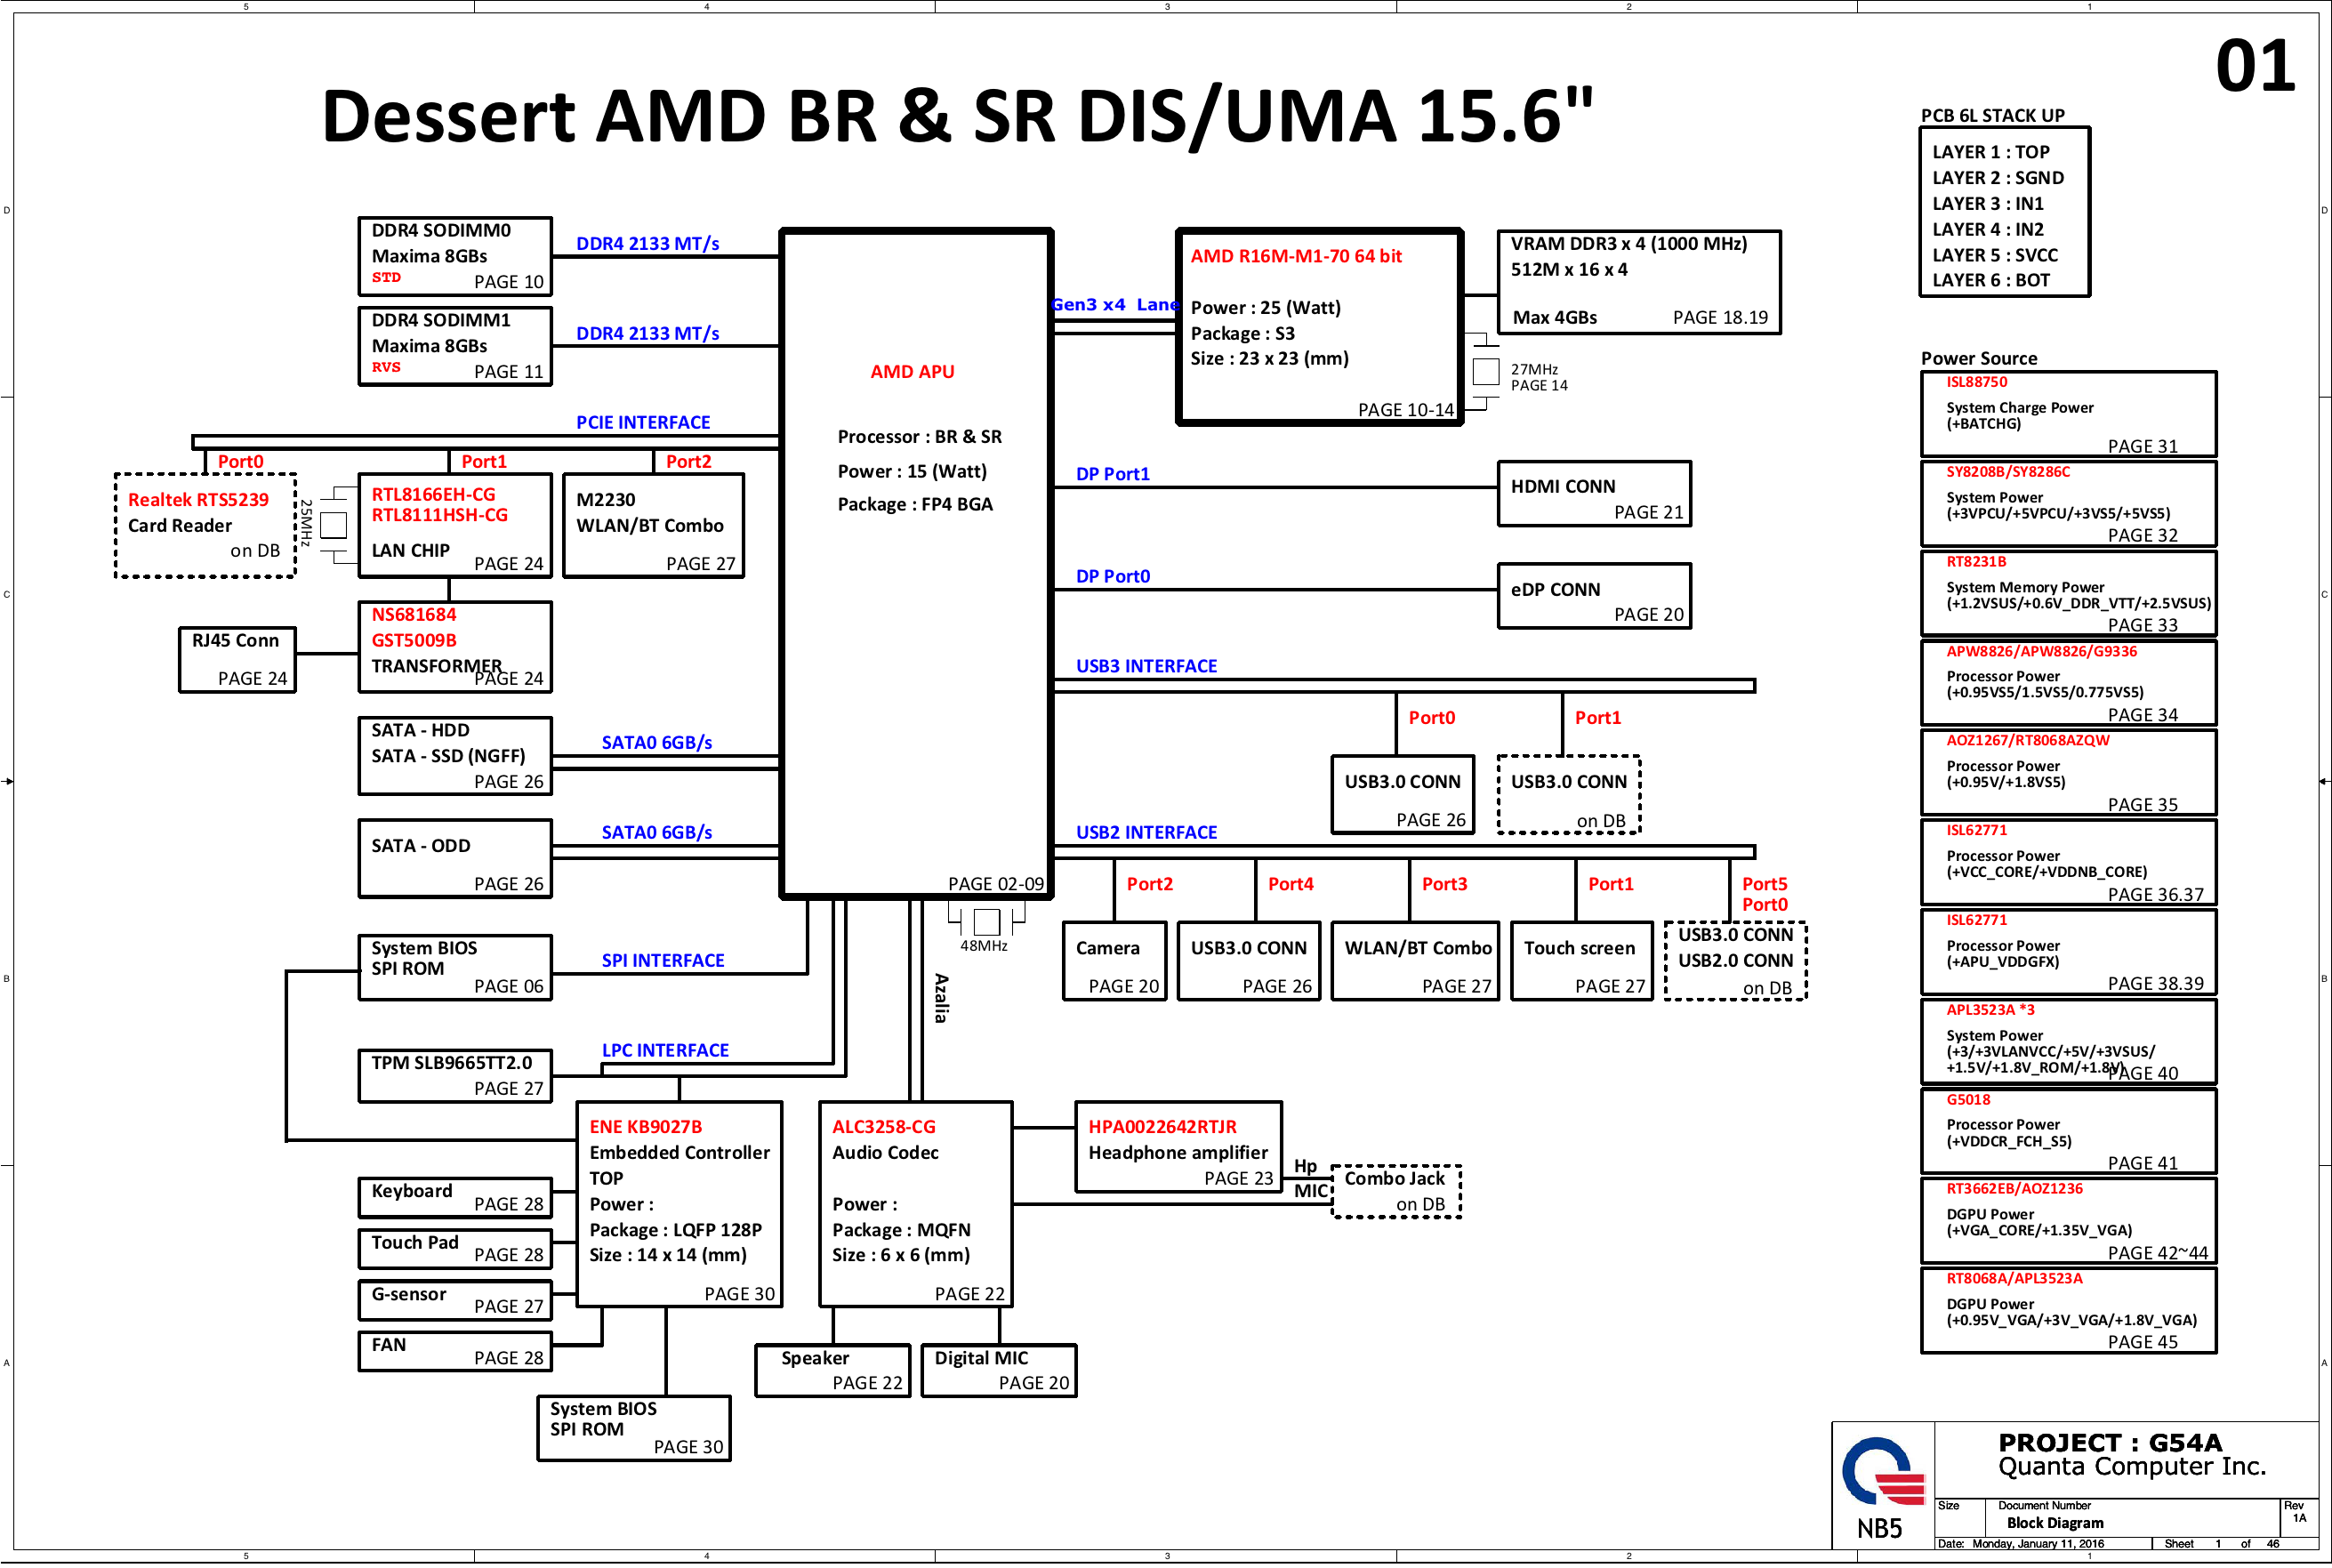Click the Dessert AMD BR & SR title
This screenshot has width=2332, height=1568.
pyautogui.click(x=957, y=115)
